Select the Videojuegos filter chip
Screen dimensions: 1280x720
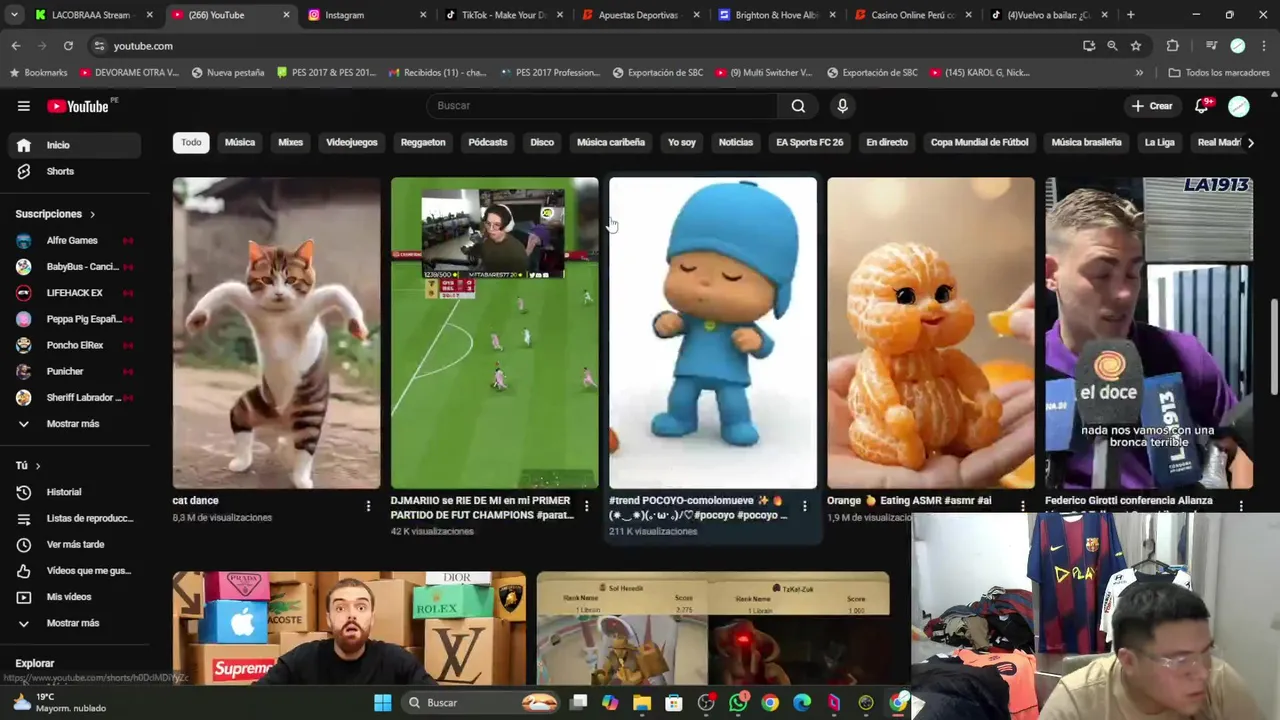tap(352, 142)
